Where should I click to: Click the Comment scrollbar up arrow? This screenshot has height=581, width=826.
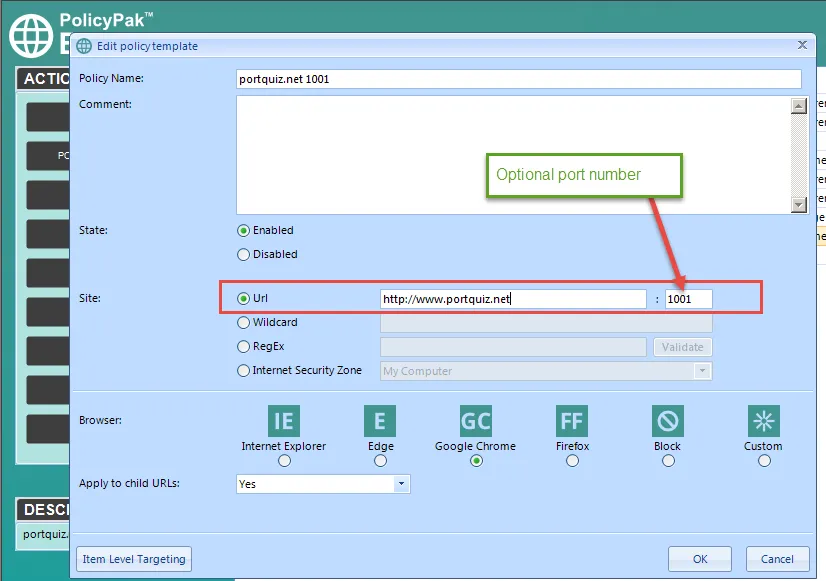[799, 105]
